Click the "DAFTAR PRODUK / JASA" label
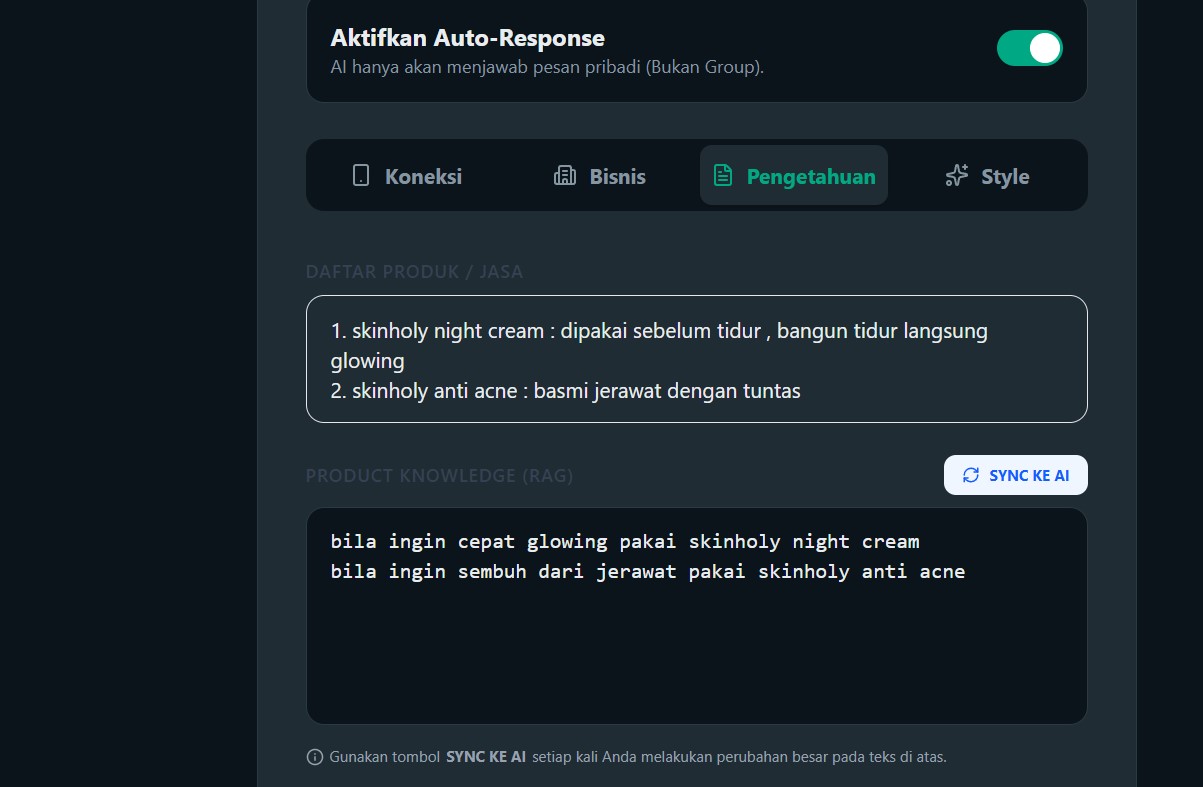Screen dimensions: 1203x787 [414, 271]
